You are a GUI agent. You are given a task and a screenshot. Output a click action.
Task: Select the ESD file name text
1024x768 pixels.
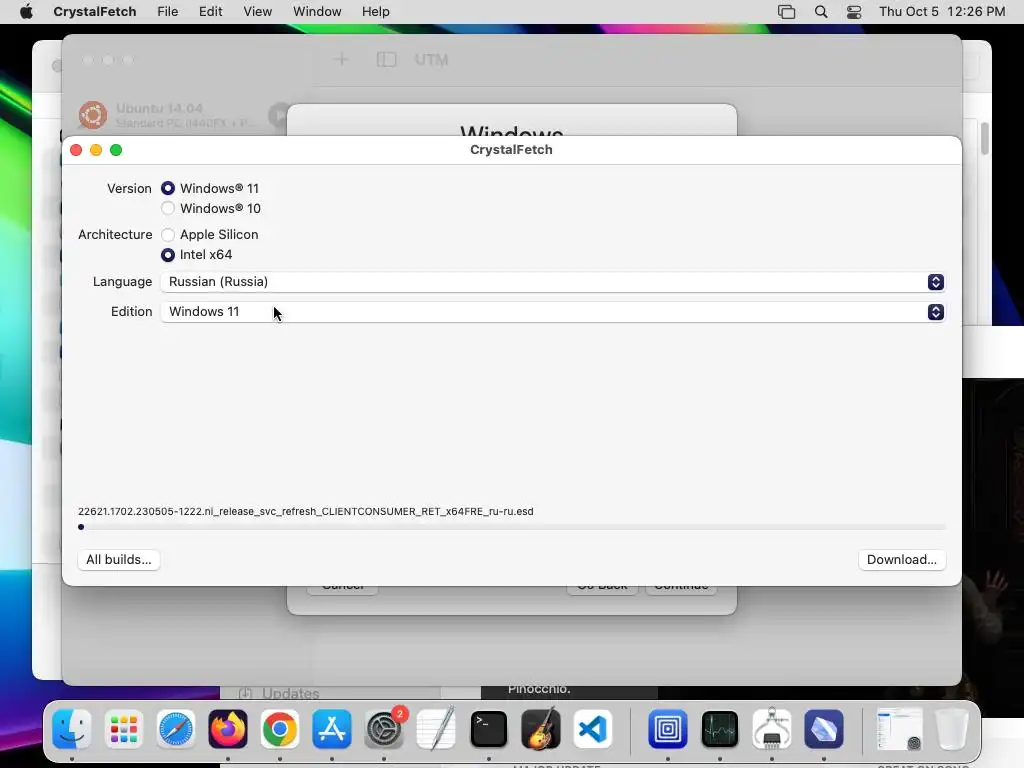coord(306,511)
